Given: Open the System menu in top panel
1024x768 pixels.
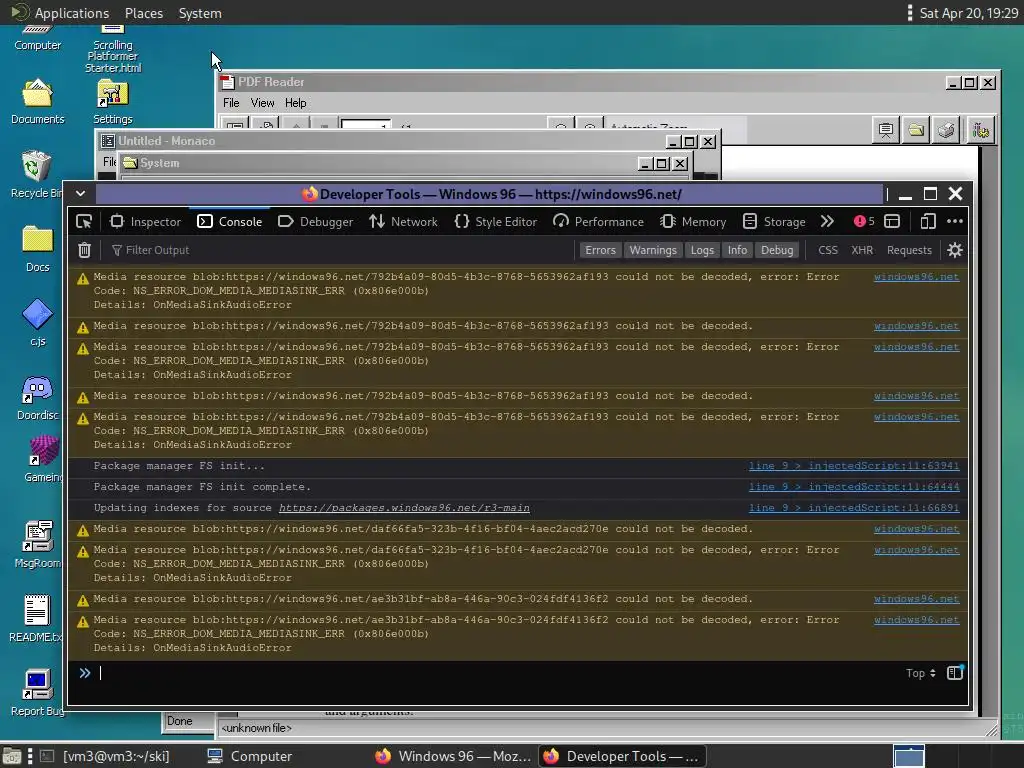Looking at the screenshot, I should [x=200, y=13].
